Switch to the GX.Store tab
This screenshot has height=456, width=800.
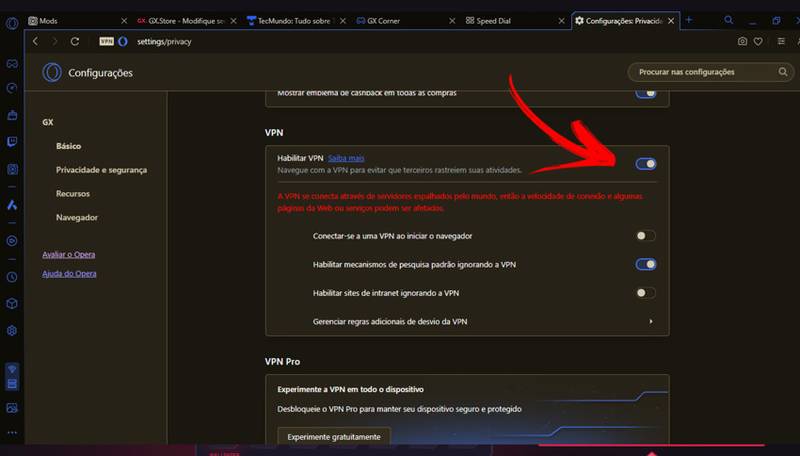(x=185, y=21)
